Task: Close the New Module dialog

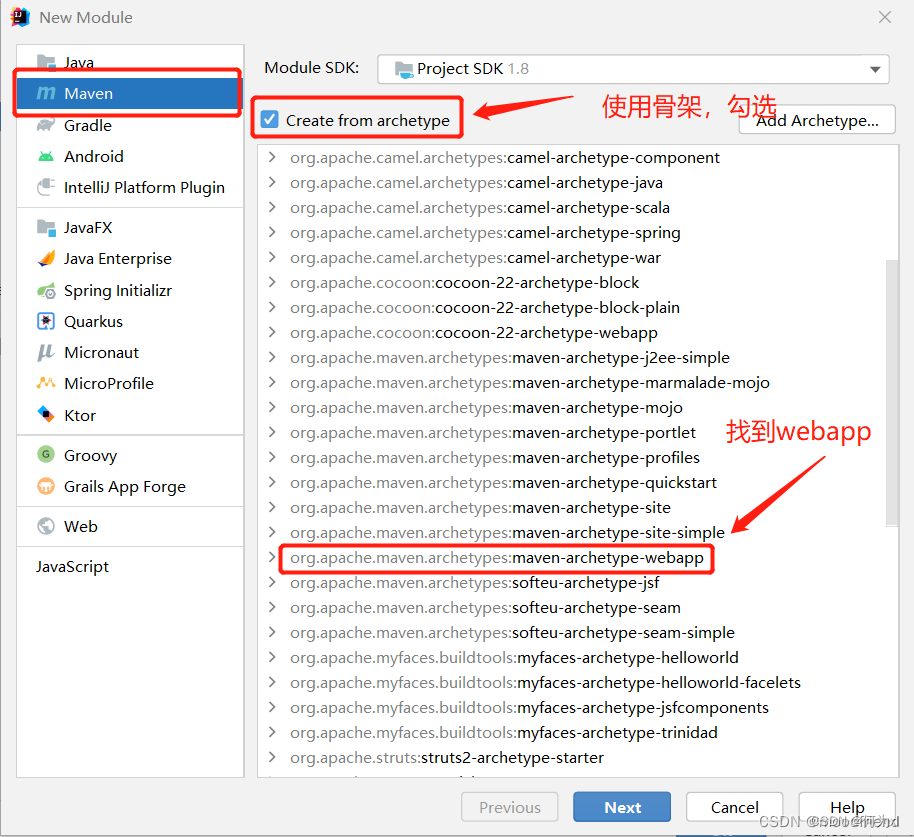Action: click(885, 17)
